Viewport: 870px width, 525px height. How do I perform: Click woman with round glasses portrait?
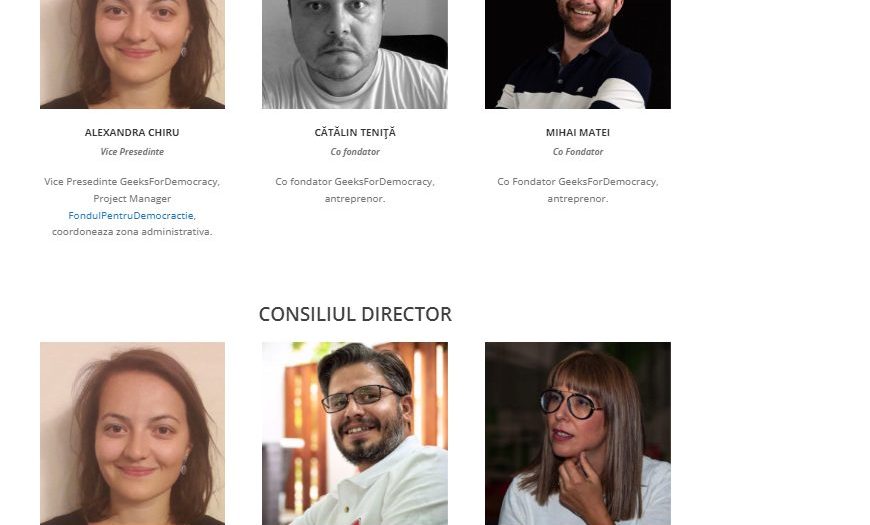(578, 433)
